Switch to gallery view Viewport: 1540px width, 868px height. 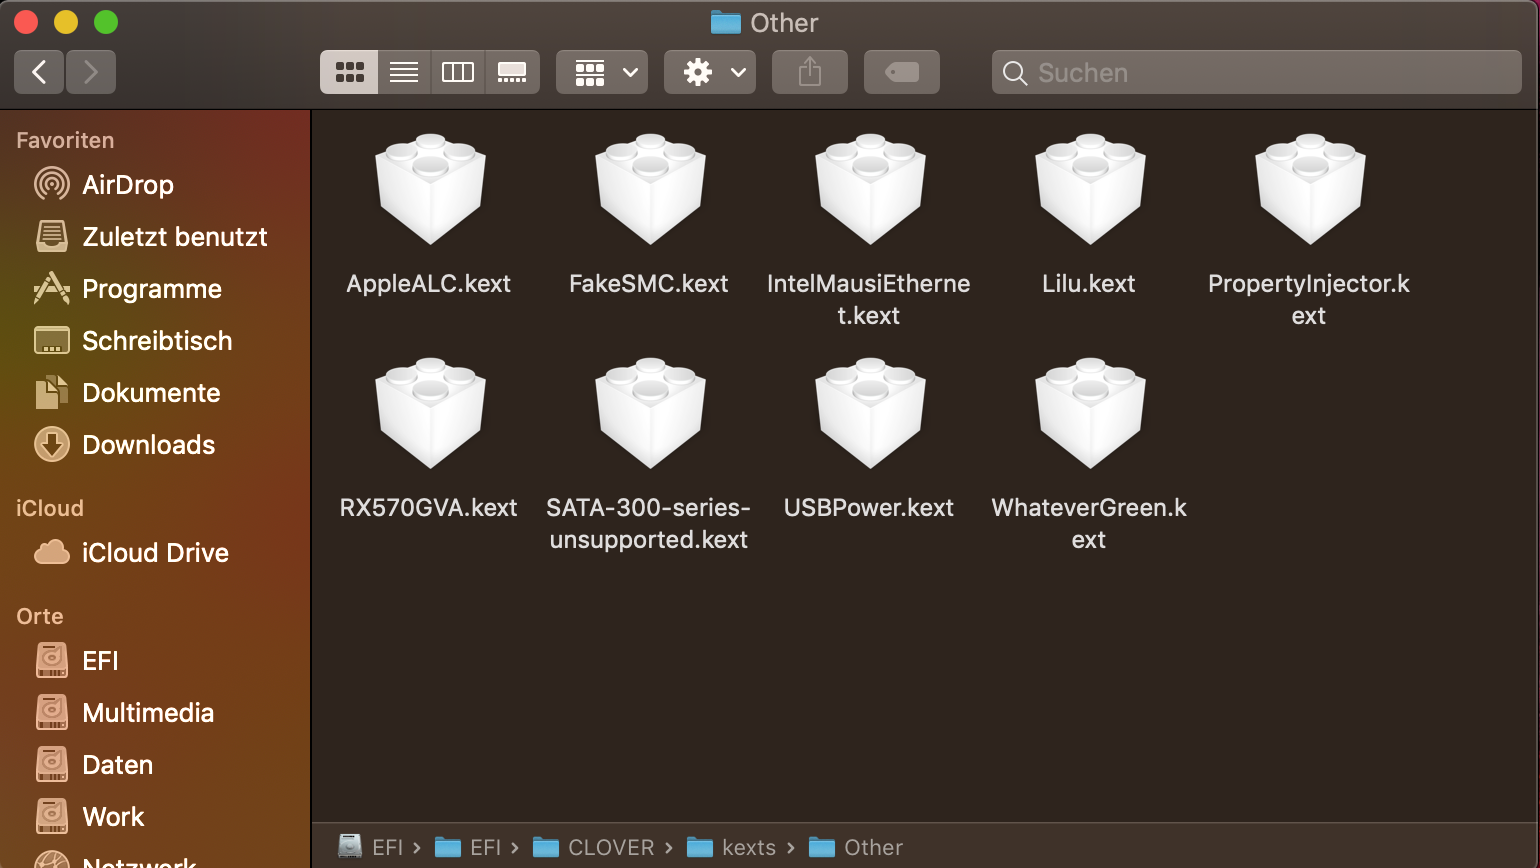(512, 72)
